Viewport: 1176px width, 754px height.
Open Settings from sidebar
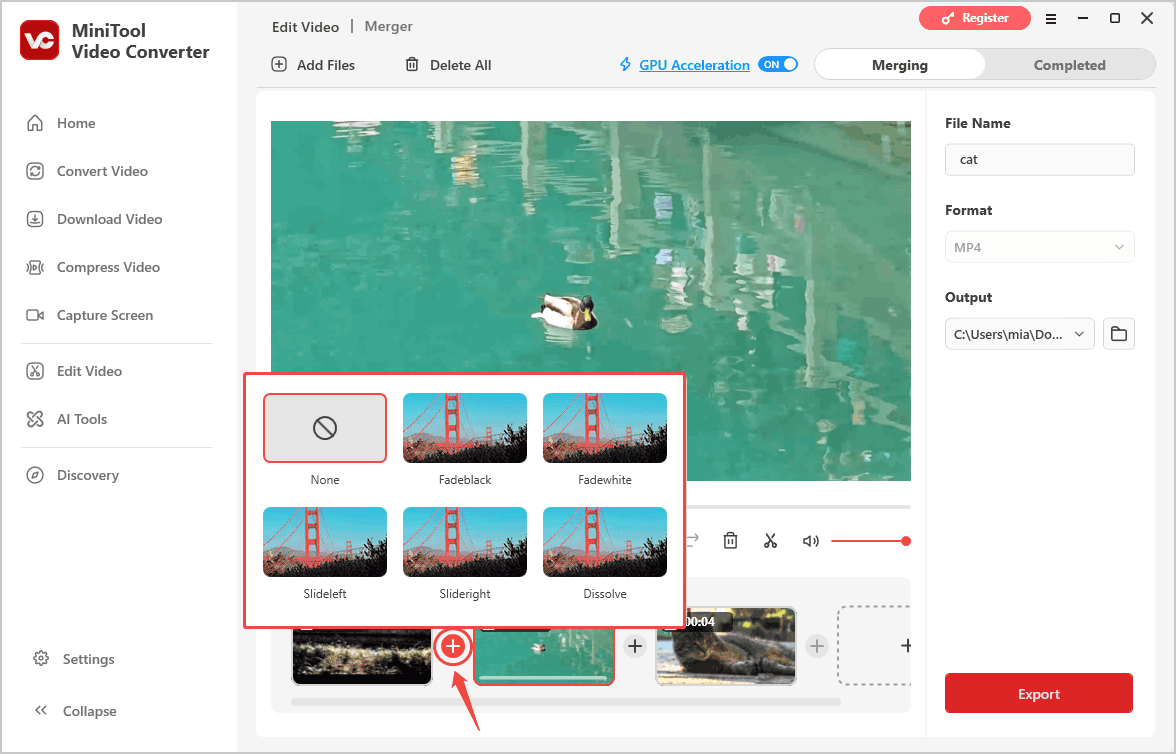click(x=74, y=659)
